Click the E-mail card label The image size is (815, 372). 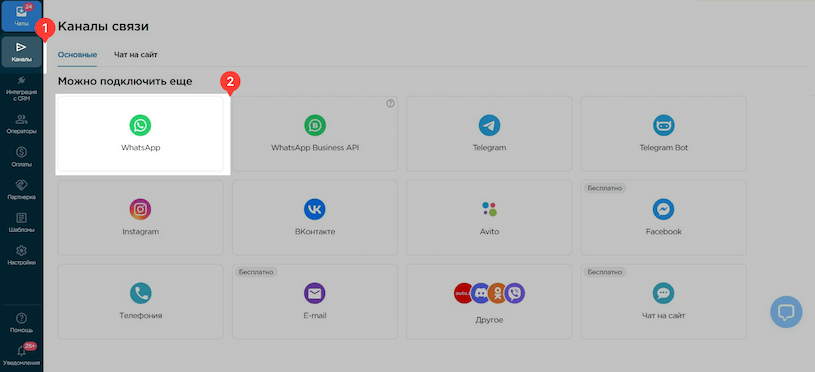[x=315, y=315]
